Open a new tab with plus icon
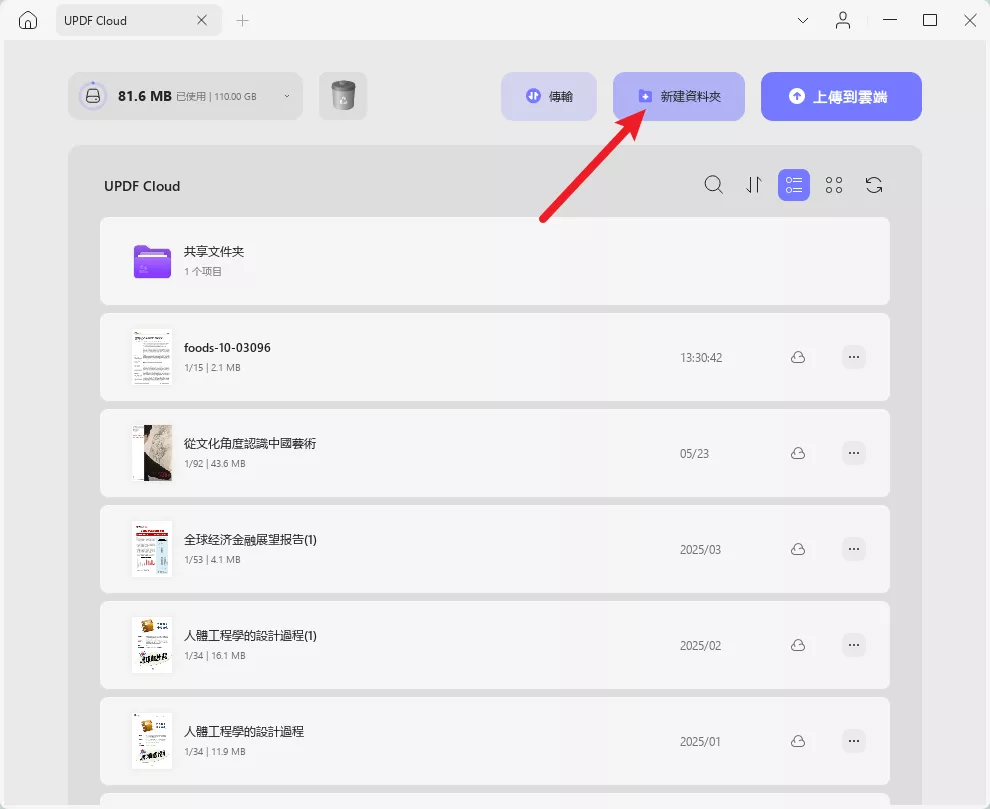 pyautogui.click(x=242, y=21)
